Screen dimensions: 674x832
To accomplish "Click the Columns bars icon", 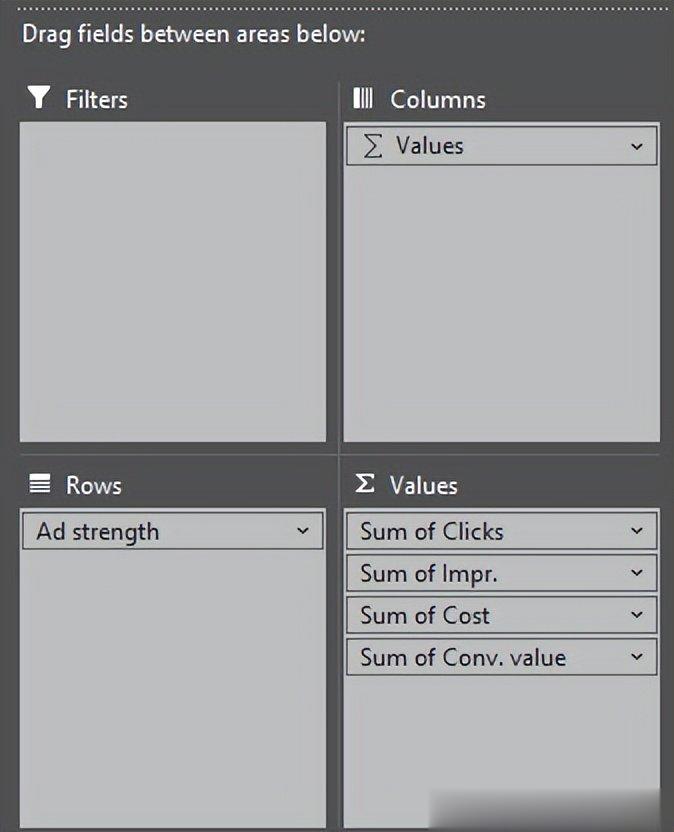I will (363, 98).
